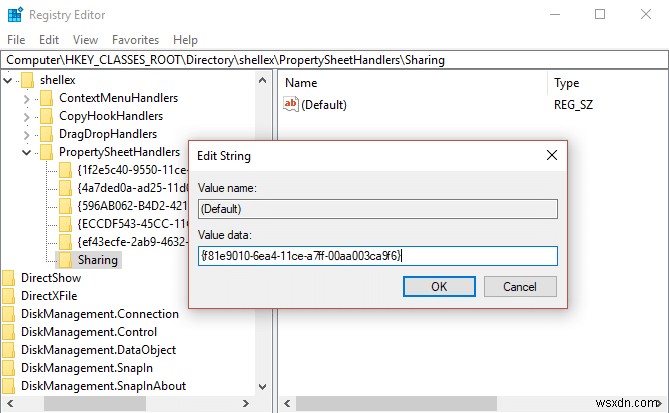
Task: Collapse the shellex tree node
Action: (x=9, y=80)
